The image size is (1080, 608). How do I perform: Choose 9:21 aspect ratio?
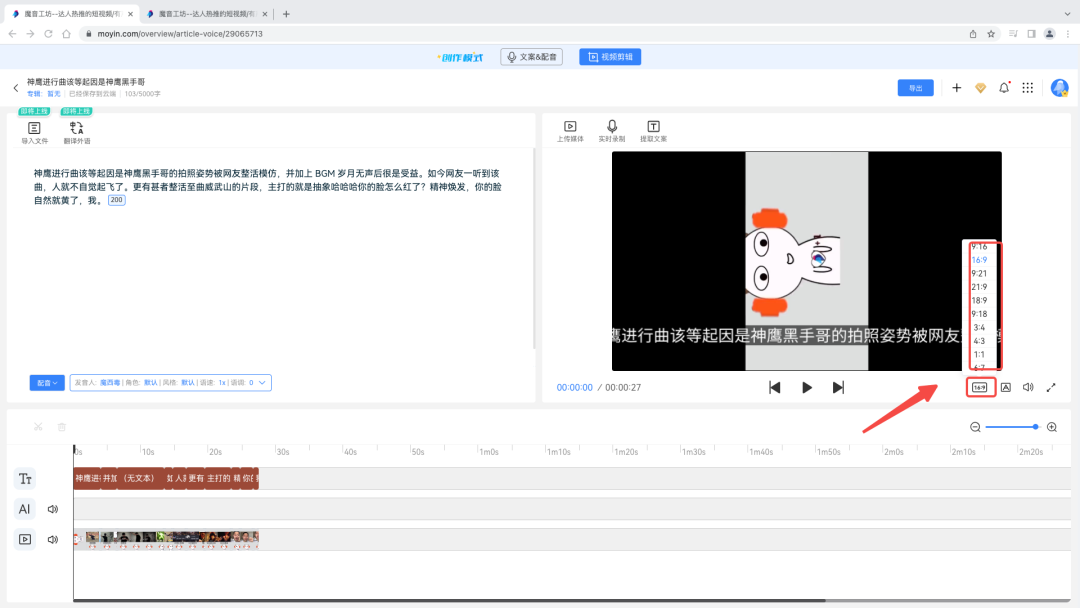[979, 273]
